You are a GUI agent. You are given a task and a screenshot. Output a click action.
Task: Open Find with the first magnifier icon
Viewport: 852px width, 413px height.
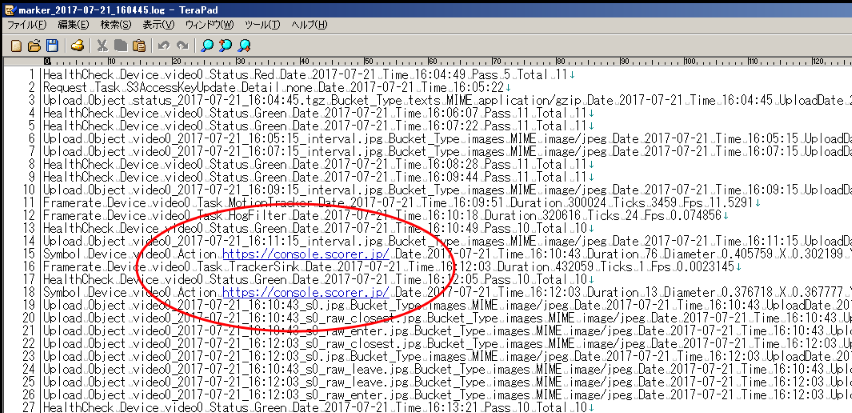pyautogui.click(x=207, y=46)
